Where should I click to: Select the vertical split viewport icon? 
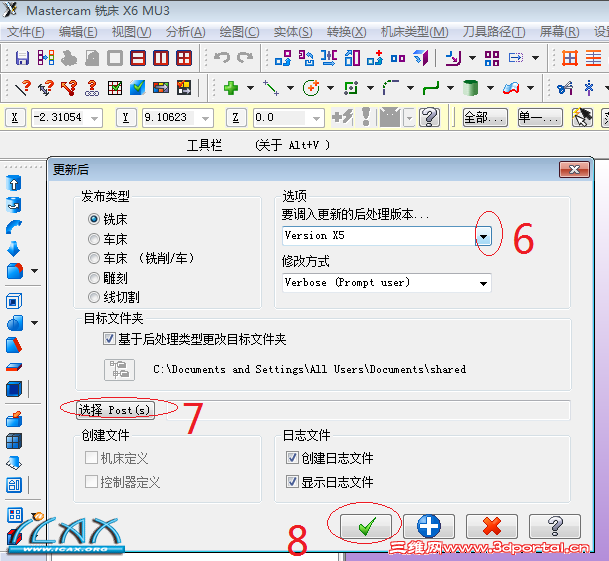161,58
